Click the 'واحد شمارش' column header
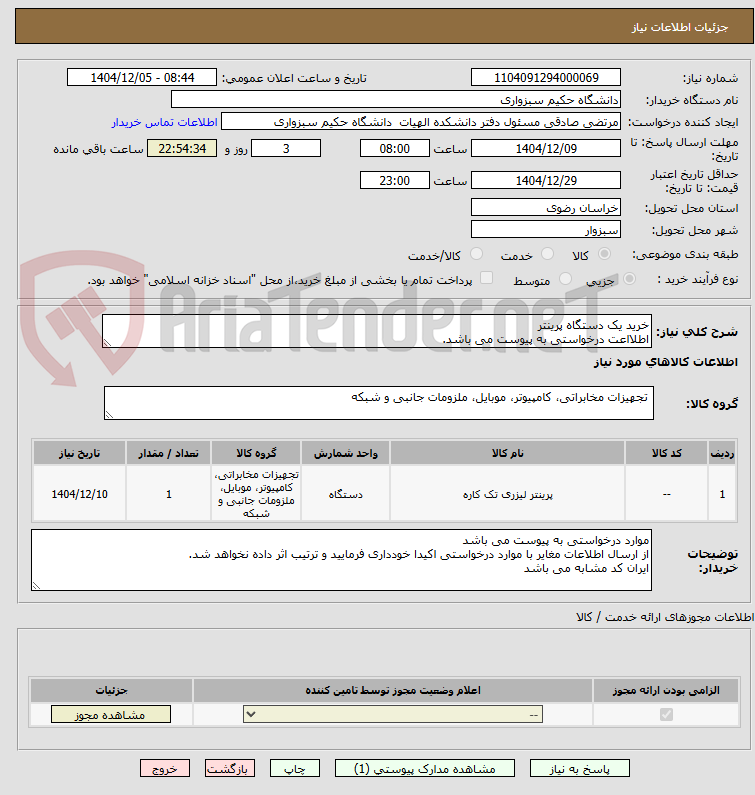This screenshot has width=755, height=795. [x=345, y=453]
